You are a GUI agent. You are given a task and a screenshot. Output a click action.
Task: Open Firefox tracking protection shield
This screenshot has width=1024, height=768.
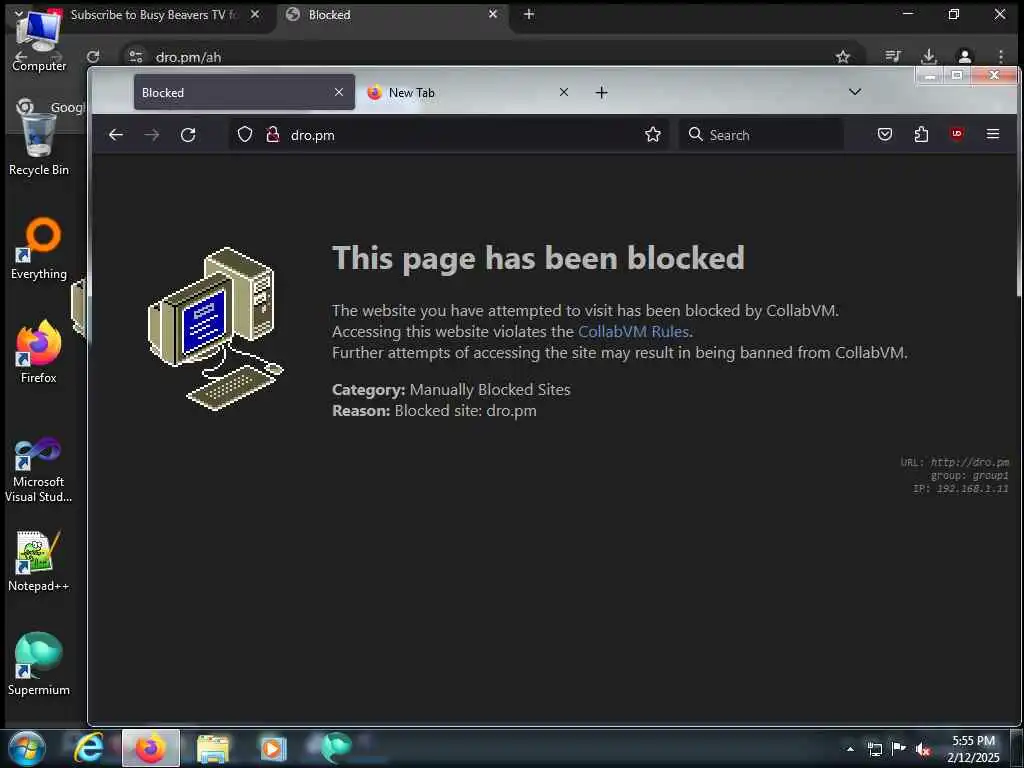245,135
